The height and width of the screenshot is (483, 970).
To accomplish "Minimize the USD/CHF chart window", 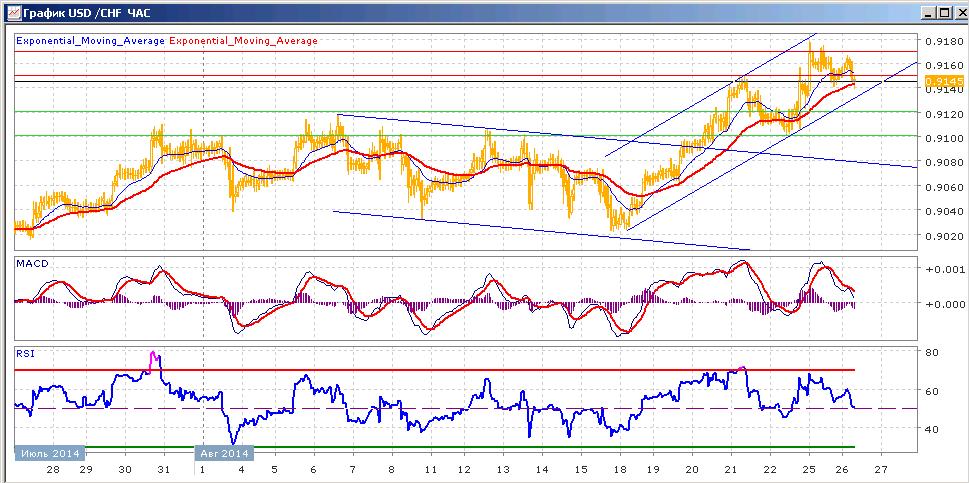I will click(927, 12).
